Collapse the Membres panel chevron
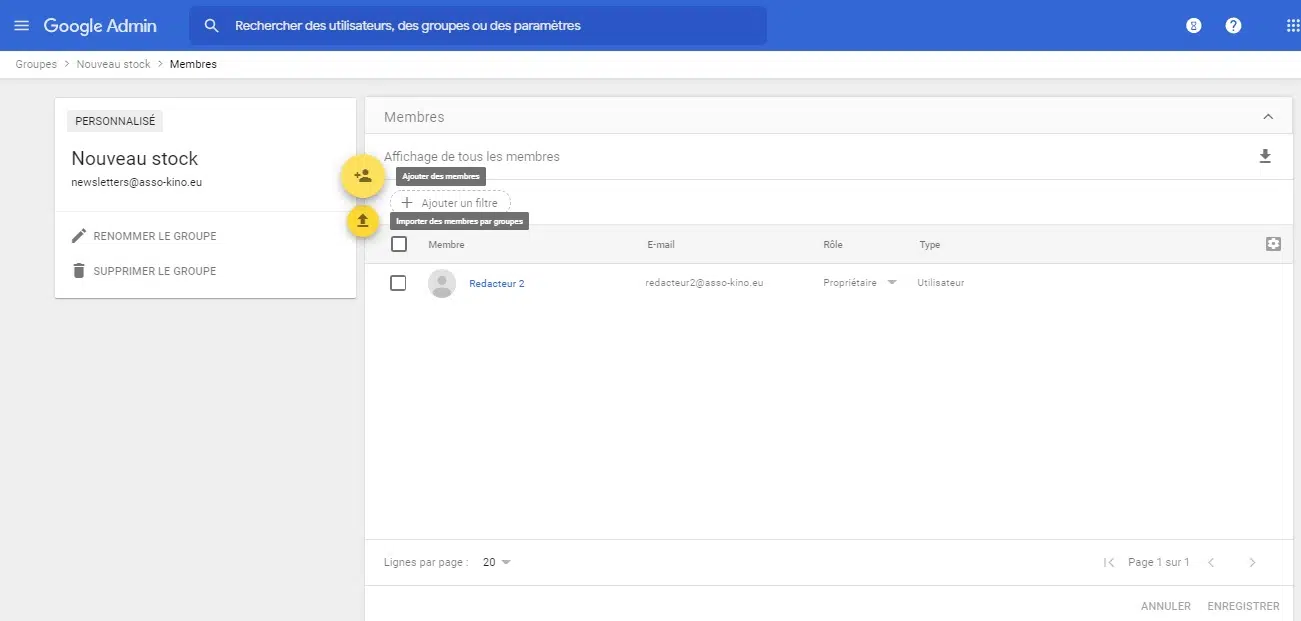This screenshot has height=621, width=1301. (1268, 117)
